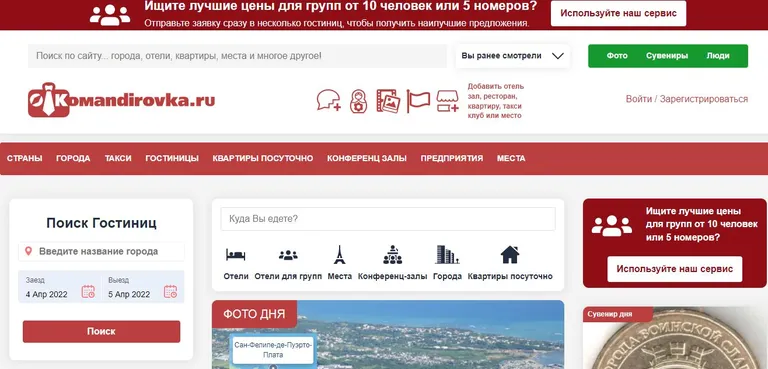Choose the Места Eiffel tower icon

[339, 255]
